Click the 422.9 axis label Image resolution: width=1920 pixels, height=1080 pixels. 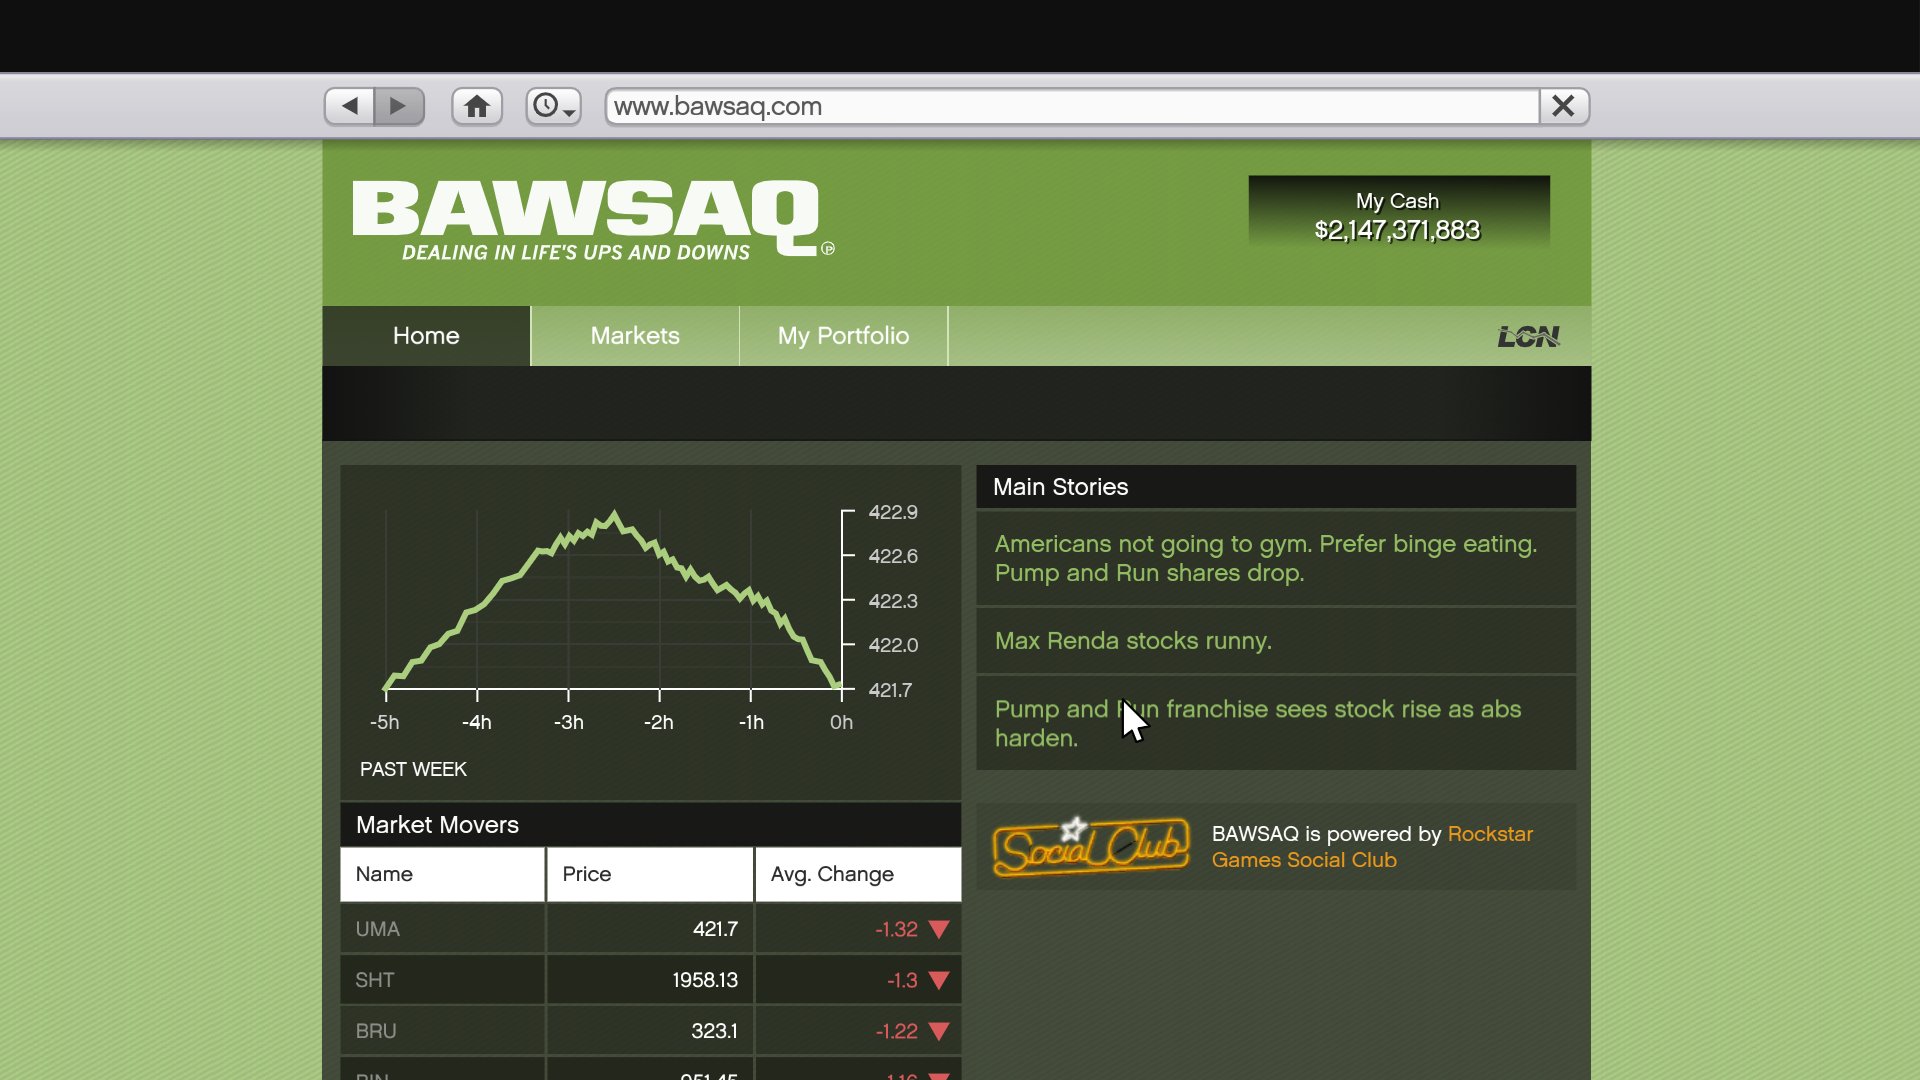tap(893, 512)
